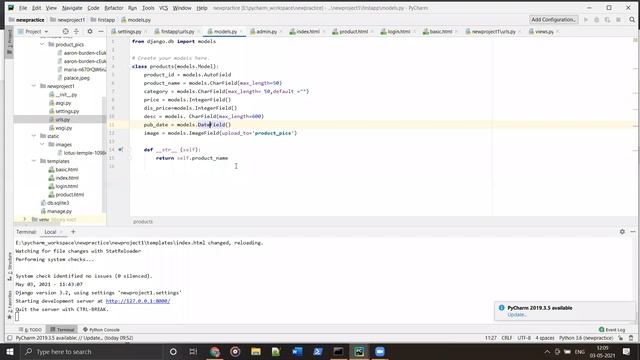Switch to the index.html editor tab
The image size is (640, 360).
307,31
